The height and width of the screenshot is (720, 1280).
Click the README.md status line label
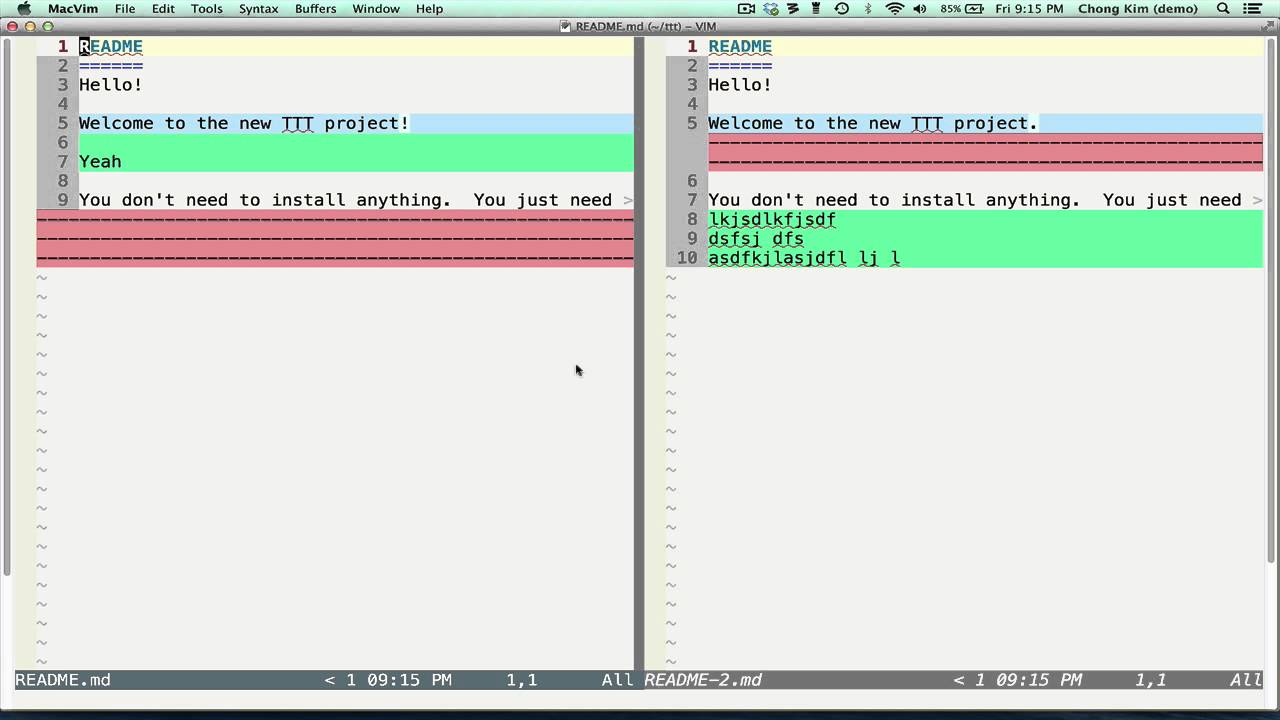coord(63,680)
